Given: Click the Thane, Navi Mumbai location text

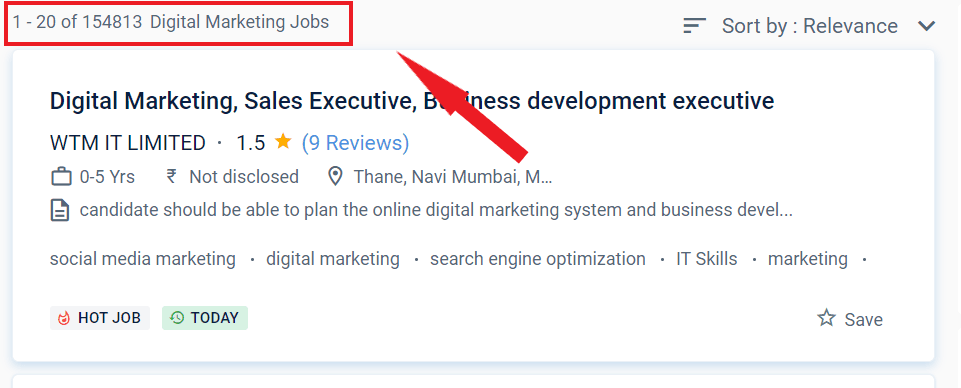Looking at the screenshot, I should [453, 177].
